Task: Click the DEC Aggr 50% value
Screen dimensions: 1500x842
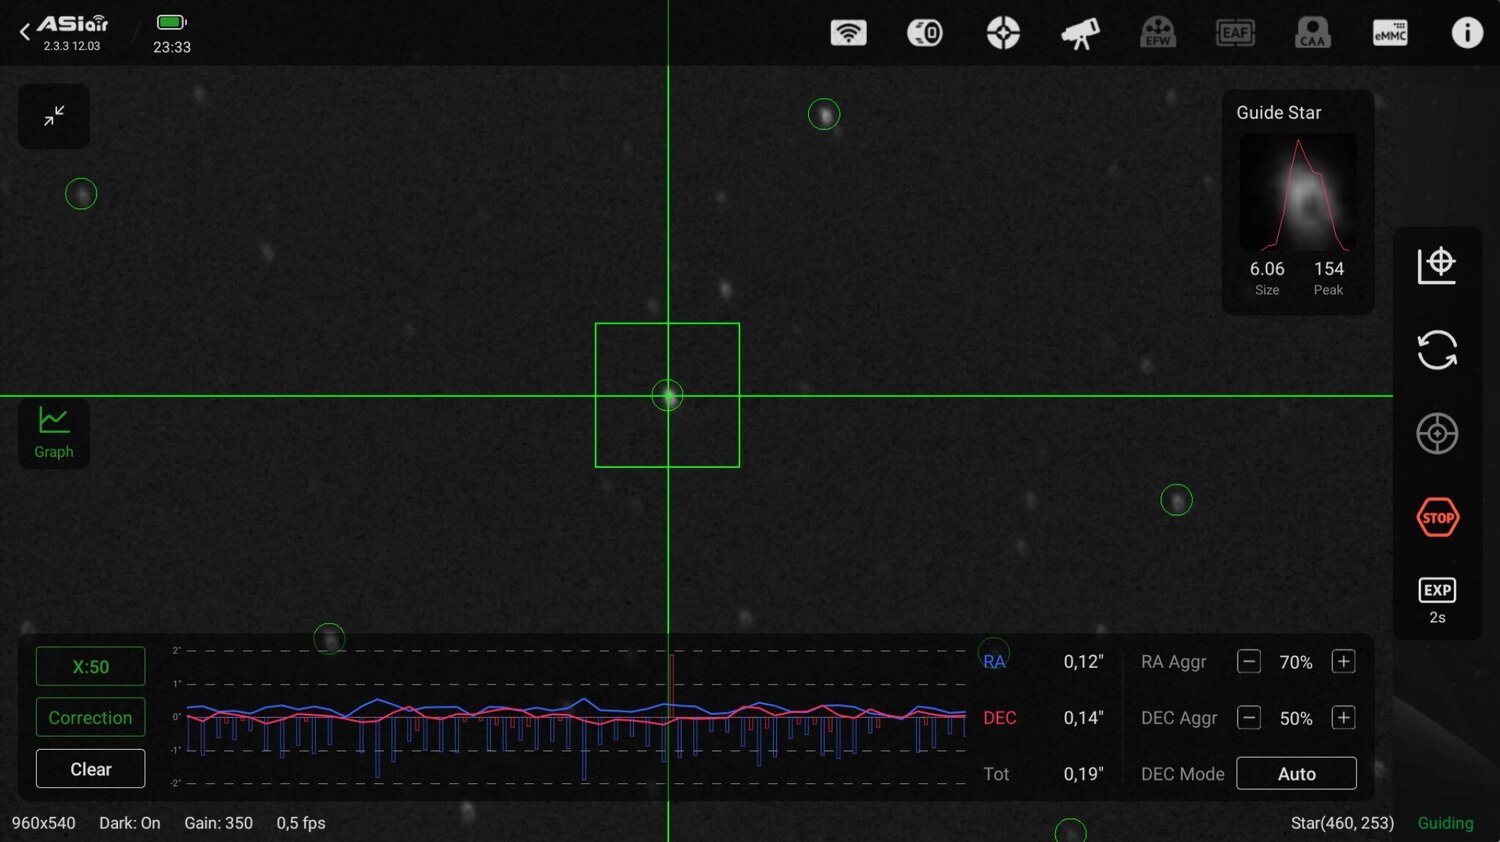Action: pyautogui.click(x=1296, y=718)
